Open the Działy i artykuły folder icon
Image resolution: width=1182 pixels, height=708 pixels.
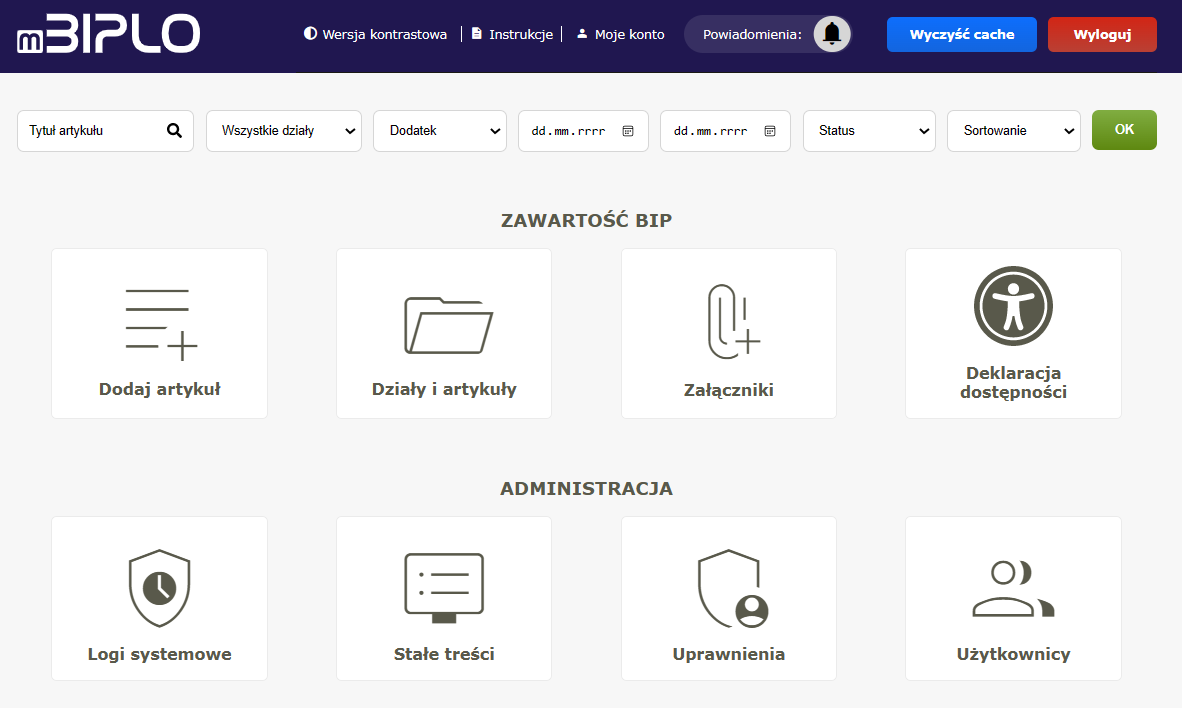[445, 325]
